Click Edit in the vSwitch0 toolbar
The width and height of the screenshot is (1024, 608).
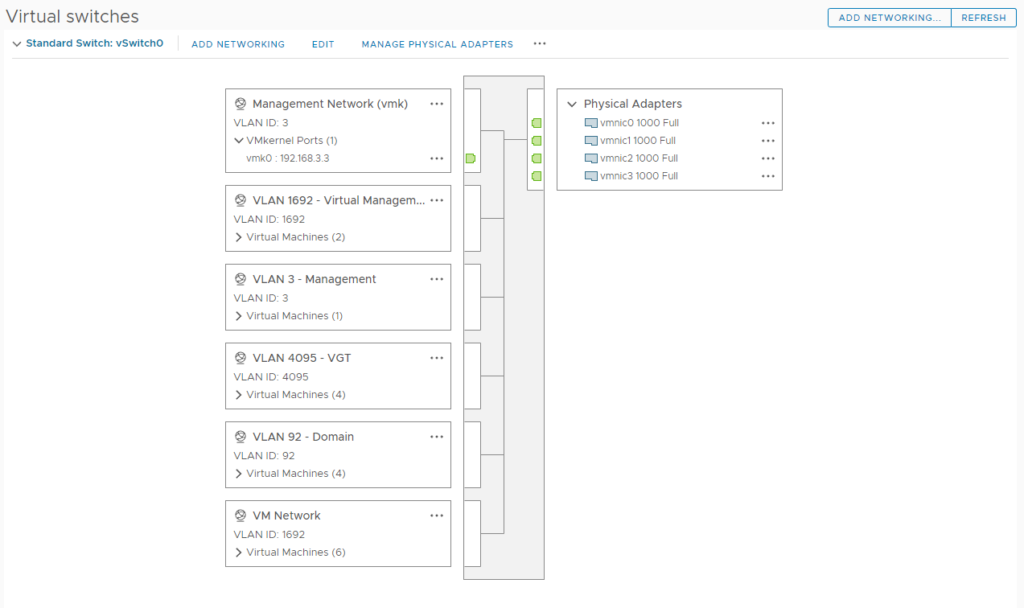tap(322, 44)
